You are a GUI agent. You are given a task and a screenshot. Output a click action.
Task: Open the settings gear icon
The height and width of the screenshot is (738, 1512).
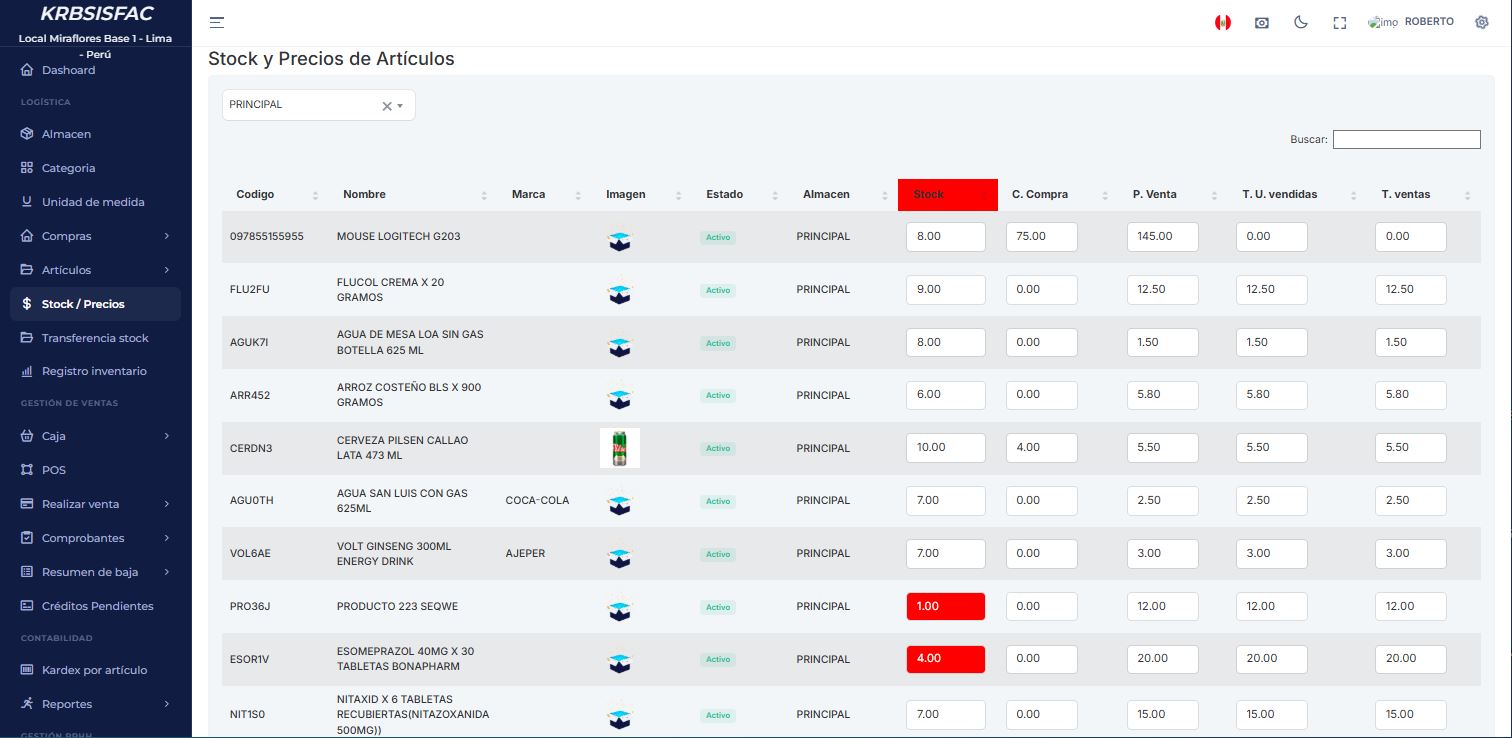pos(1482,22)
